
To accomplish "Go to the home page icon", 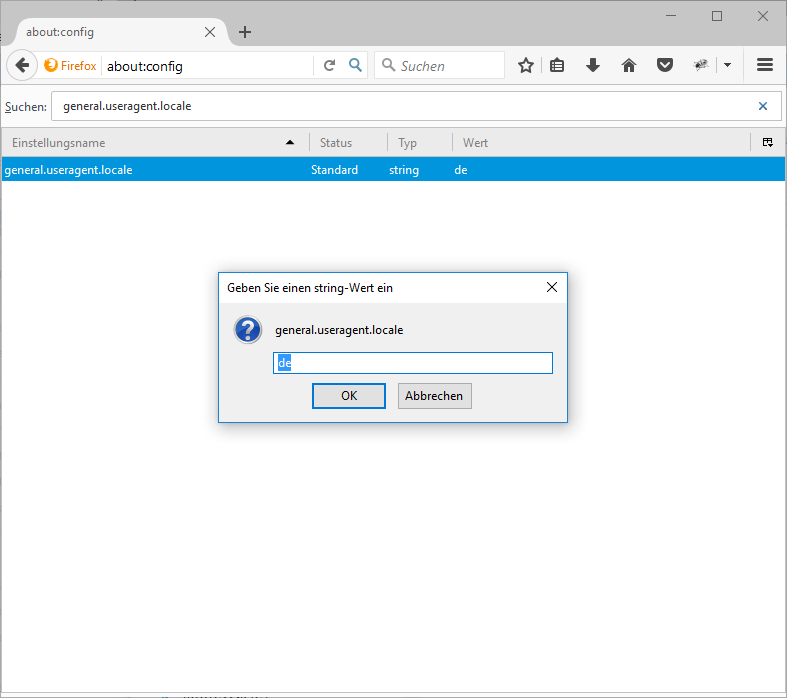I will [629, 66].
